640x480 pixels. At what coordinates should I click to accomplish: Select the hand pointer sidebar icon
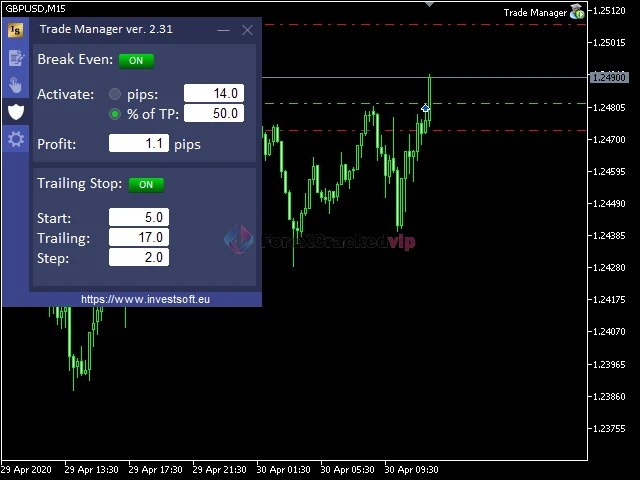click(15, 84)
